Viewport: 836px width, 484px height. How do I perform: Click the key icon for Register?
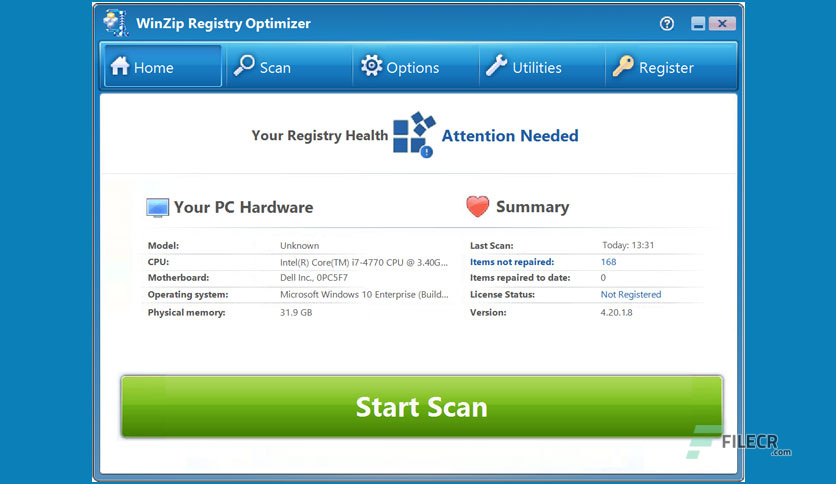click(623, 66)
